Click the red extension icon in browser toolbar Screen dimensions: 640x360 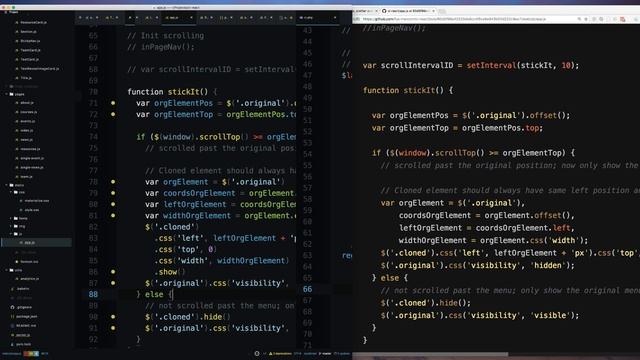click(x=622, y=19)
